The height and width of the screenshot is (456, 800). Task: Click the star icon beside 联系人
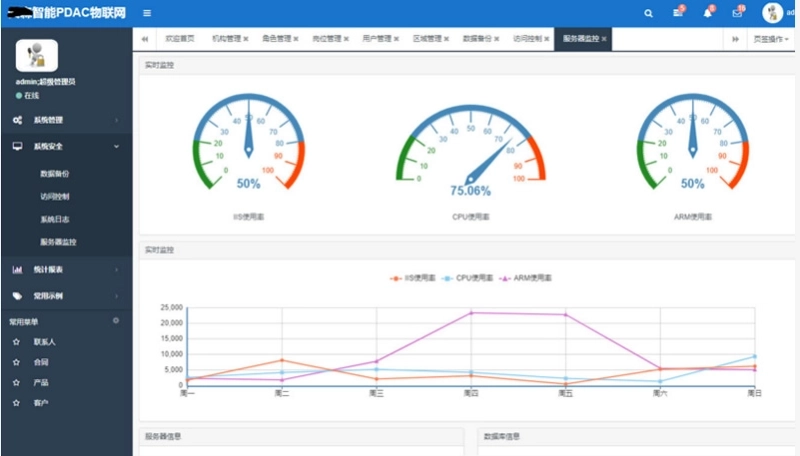tap(16, 342)
